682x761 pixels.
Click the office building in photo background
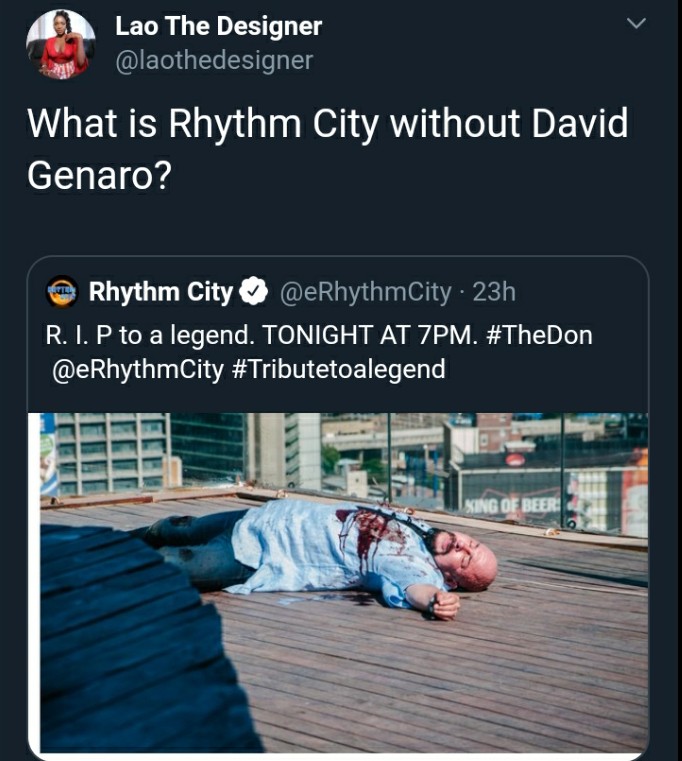click(112, 451)
